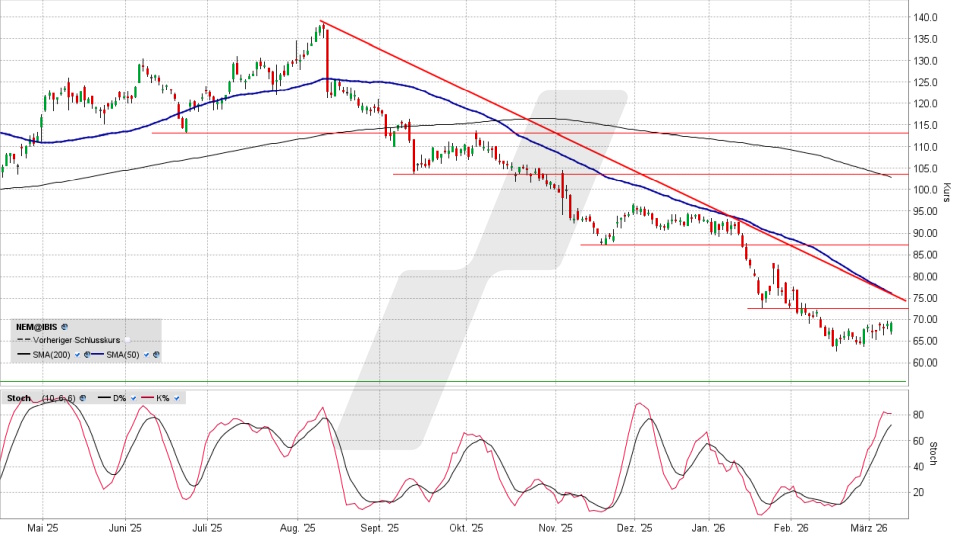Open settings icon next to NEM@IBIS
960x540 pixels.
pos(65,326)
